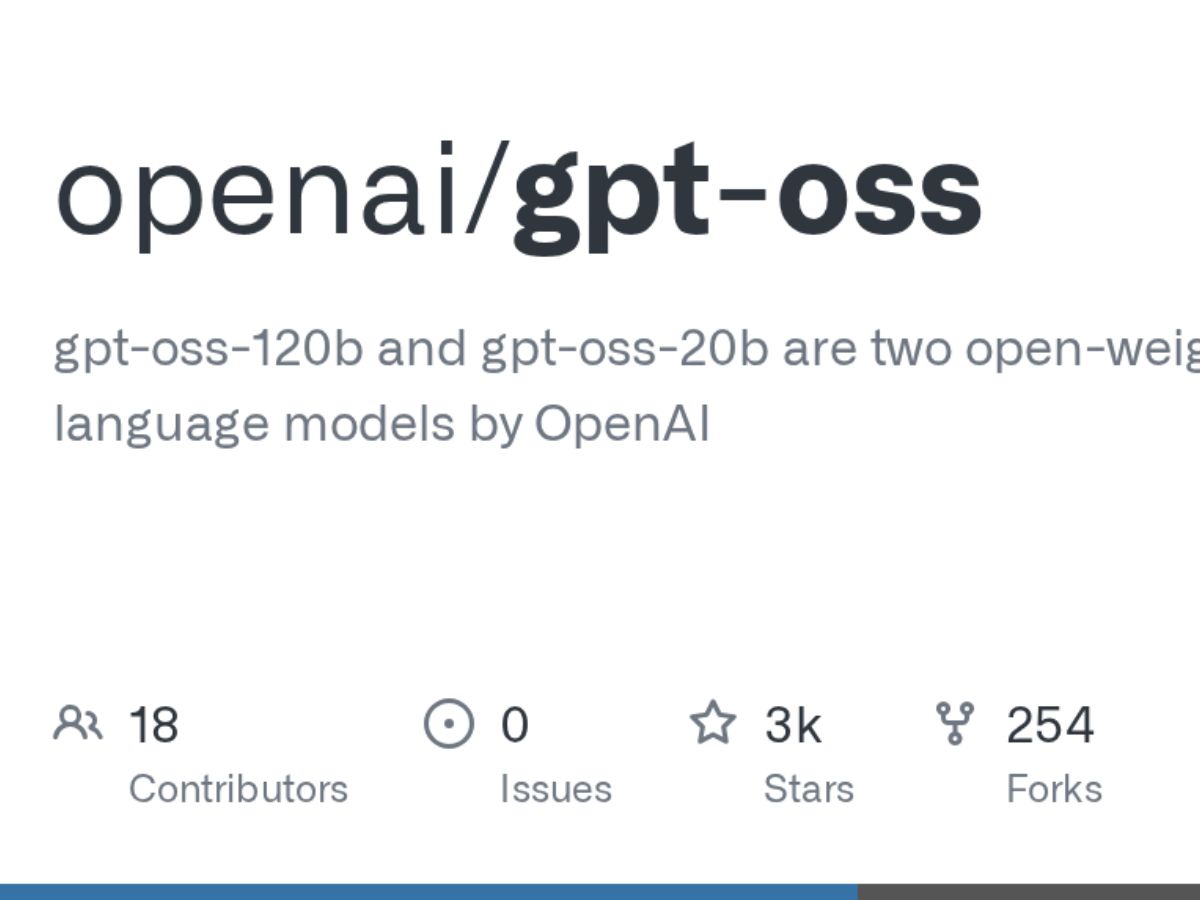Open the Issues label link
Viewport: 1200px width, 900px height.
point(555,789)
